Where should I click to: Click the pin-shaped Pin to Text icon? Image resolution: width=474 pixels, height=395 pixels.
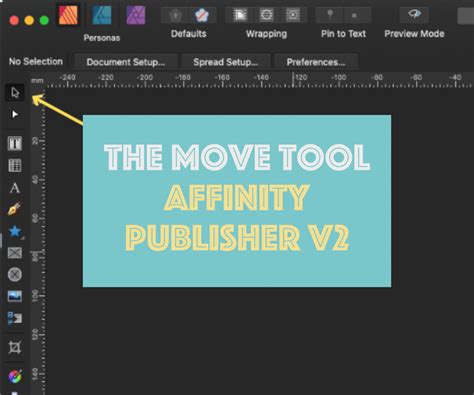point(330,15)
